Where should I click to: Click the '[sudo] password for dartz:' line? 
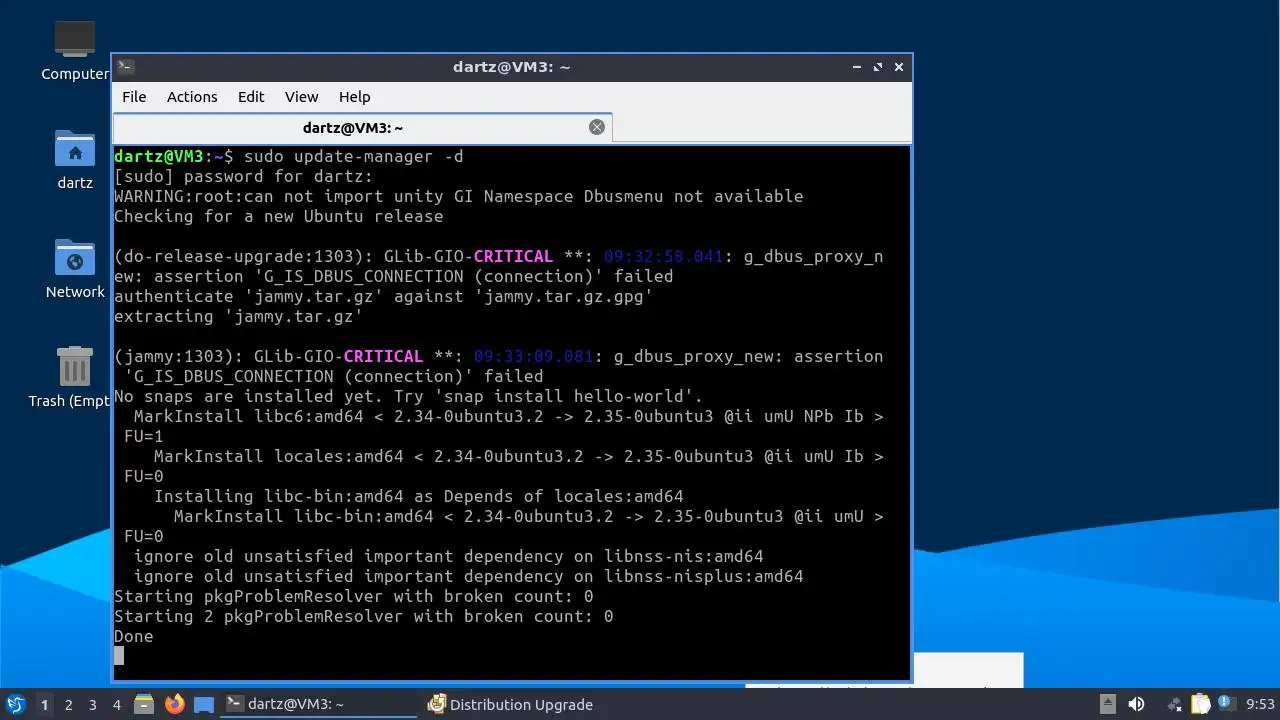click(243, 177)
